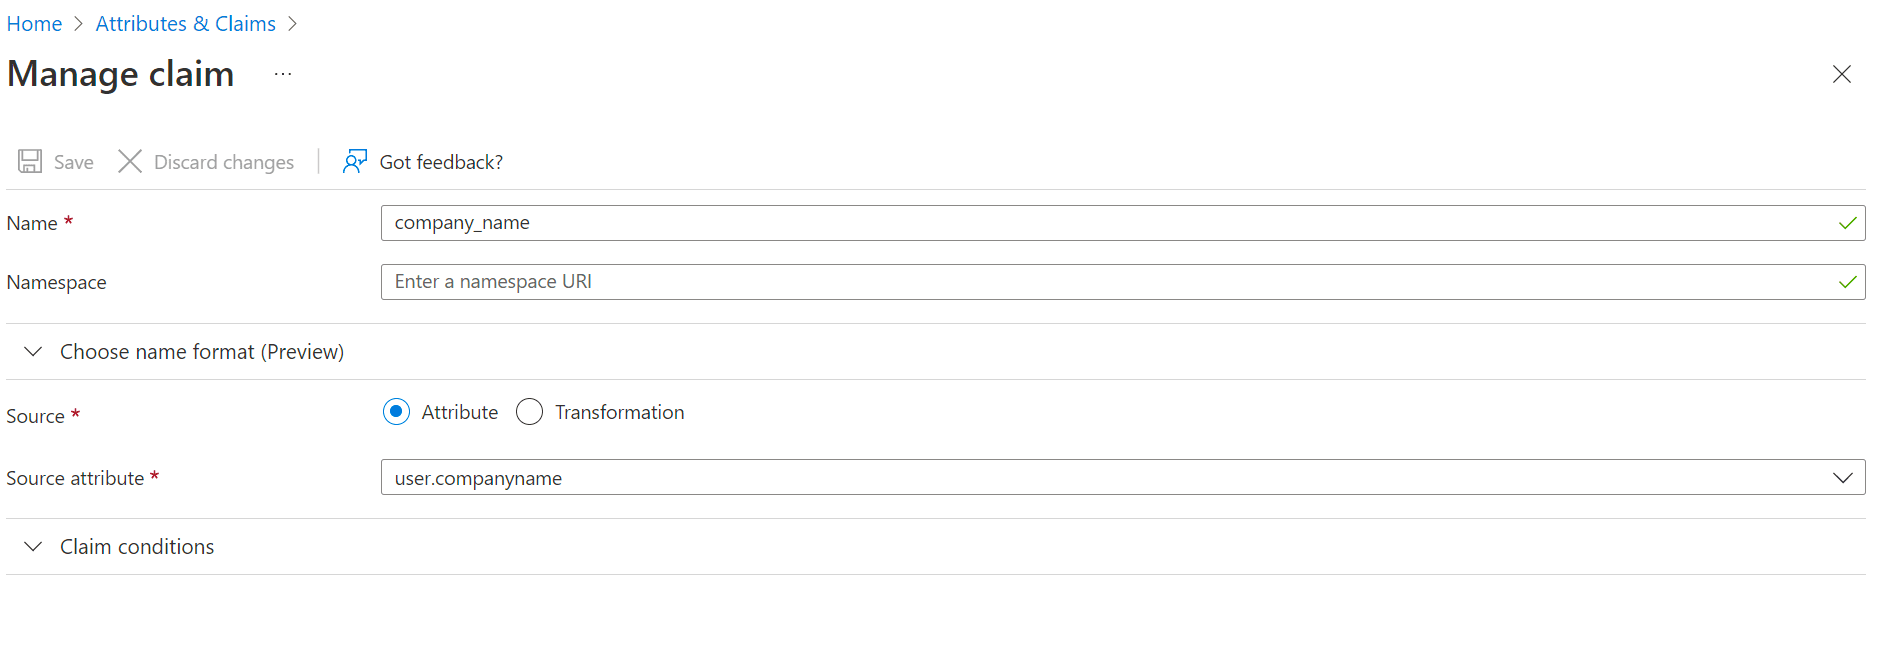Open the Source attribute dropdown arrow

[x=1842, y=478]
